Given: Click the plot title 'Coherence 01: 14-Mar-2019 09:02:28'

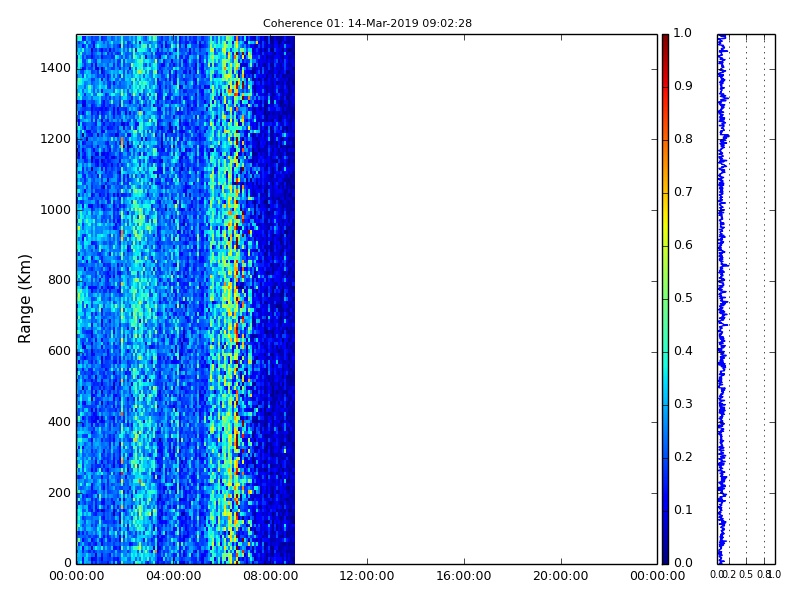Looking at the screenshot, I should pos(367,23).
